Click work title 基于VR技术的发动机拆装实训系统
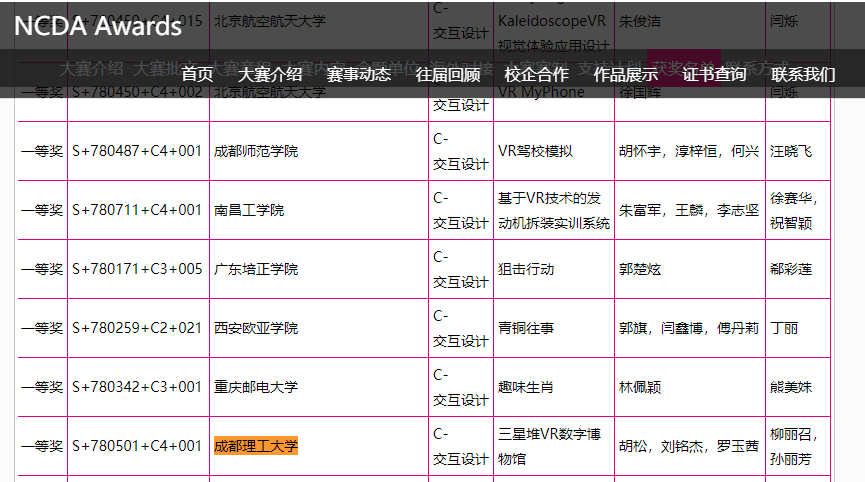This screenshot has height=482, width=865. pos(554,210)
